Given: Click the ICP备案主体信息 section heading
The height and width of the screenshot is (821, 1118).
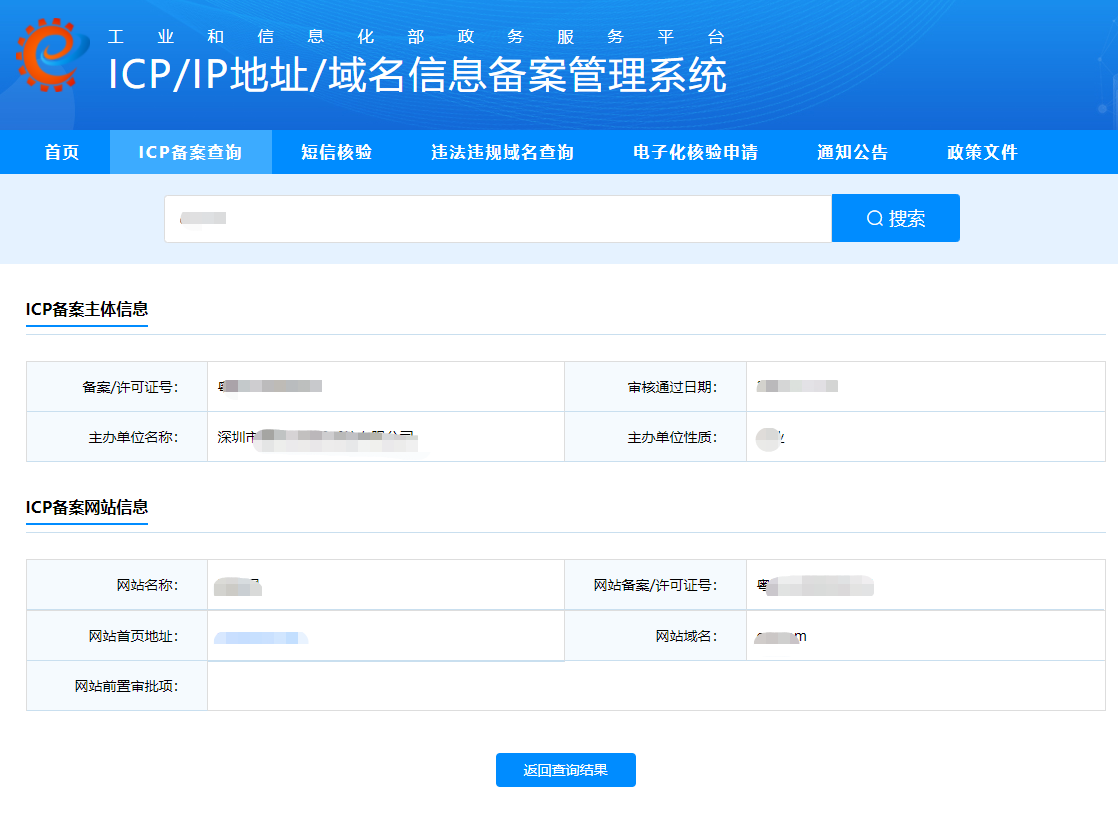Looking at the screenshot, I should tap(87, 309).
